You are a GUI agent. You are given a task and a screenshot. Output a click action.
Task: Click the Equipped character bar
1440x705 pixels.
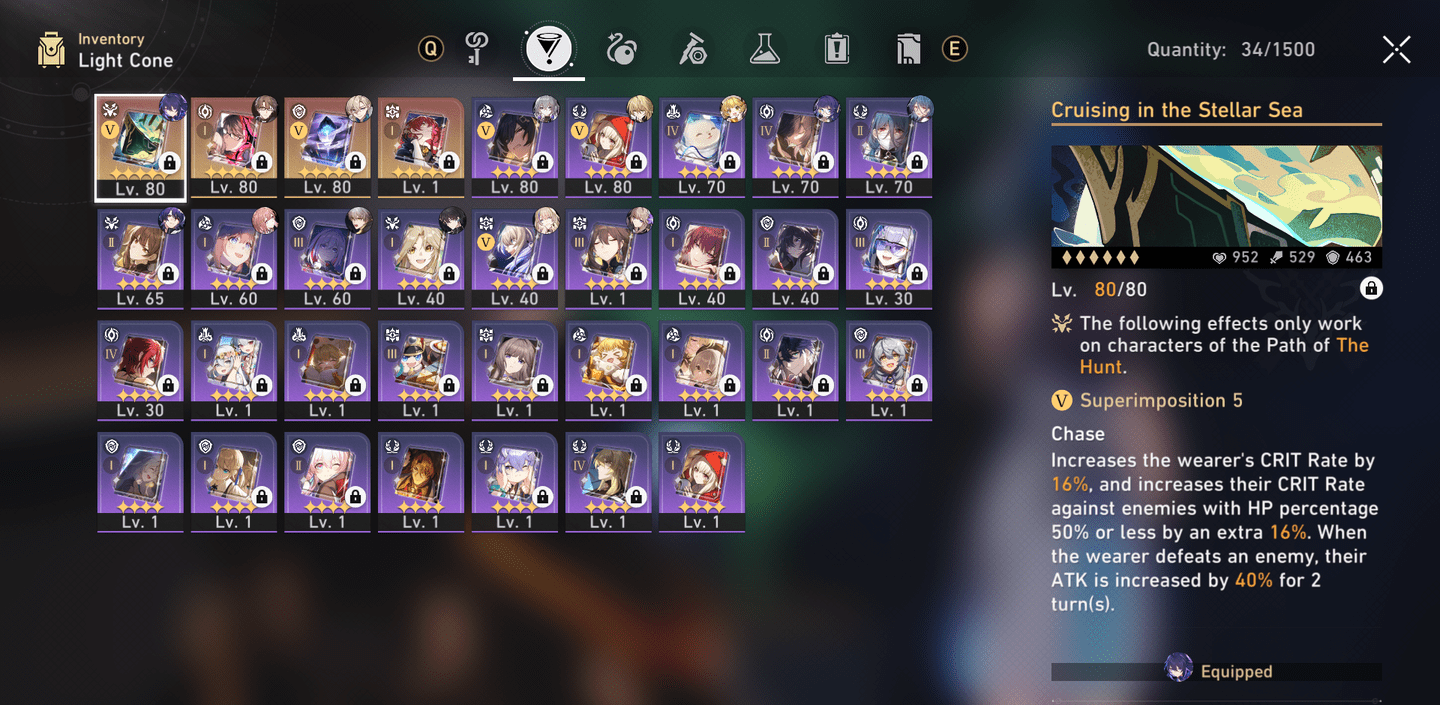[x=1216, y=672]
